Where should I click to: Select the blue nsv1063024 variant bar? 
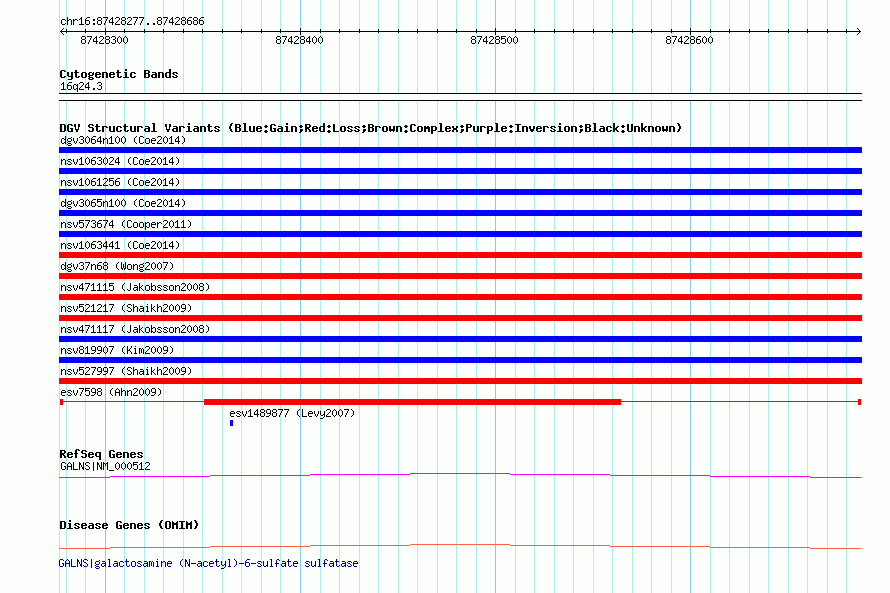(460, 171)
